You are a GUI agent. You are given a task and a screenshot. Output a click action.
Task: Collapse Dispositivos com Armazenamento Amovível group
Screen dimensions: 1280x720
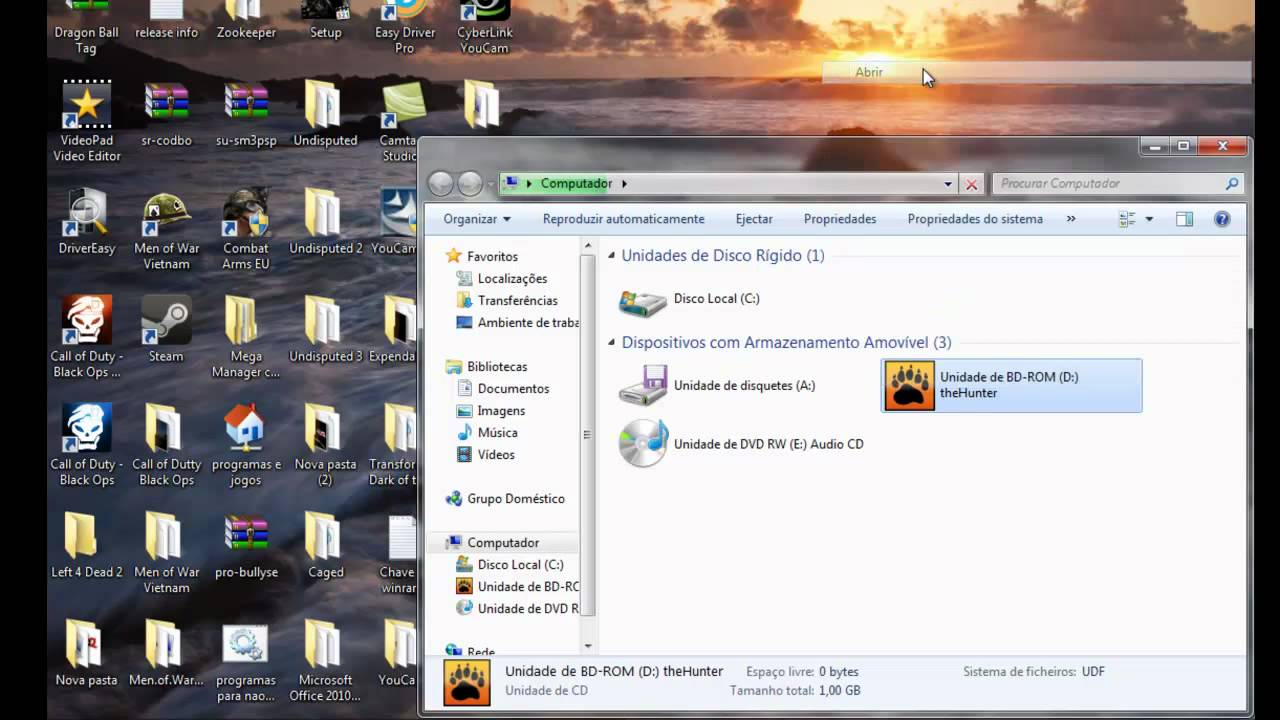click(x=612, y=343)
